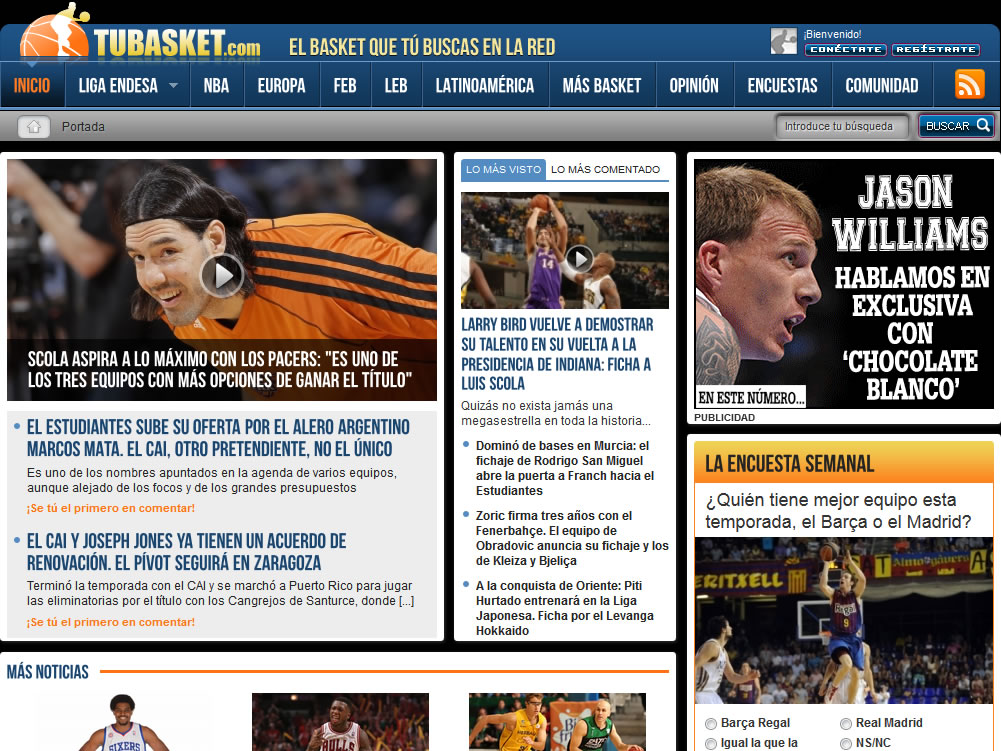This screenshot has width=1001, height=751.
Task: Open the CAI and Joseph Jones headline
Action: 186,552
